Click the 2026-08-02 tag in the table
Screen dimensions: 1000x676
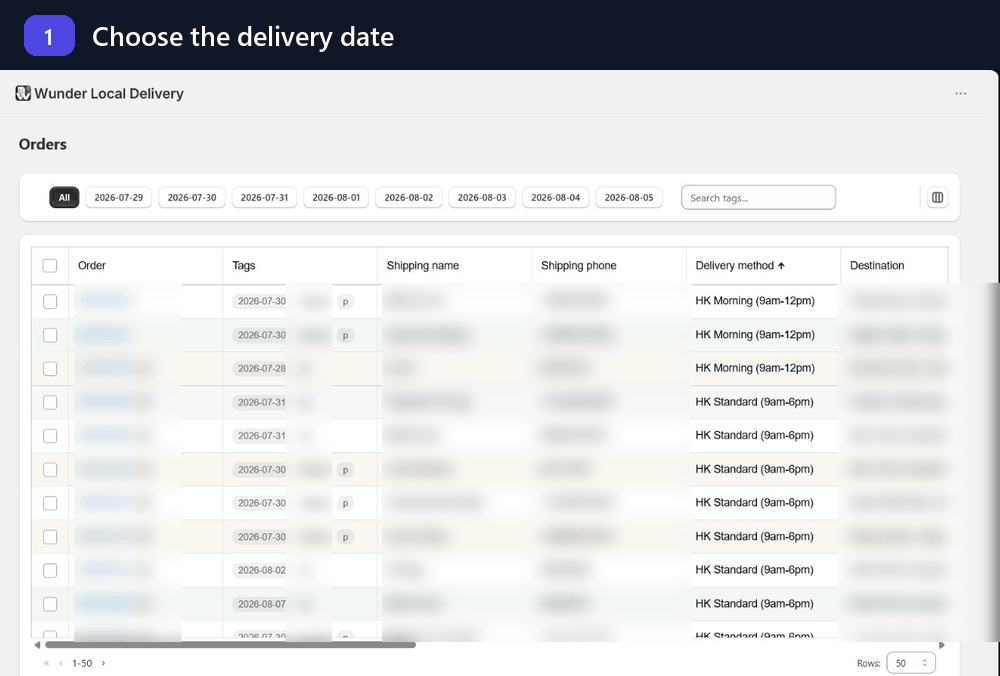pos(261,571)
